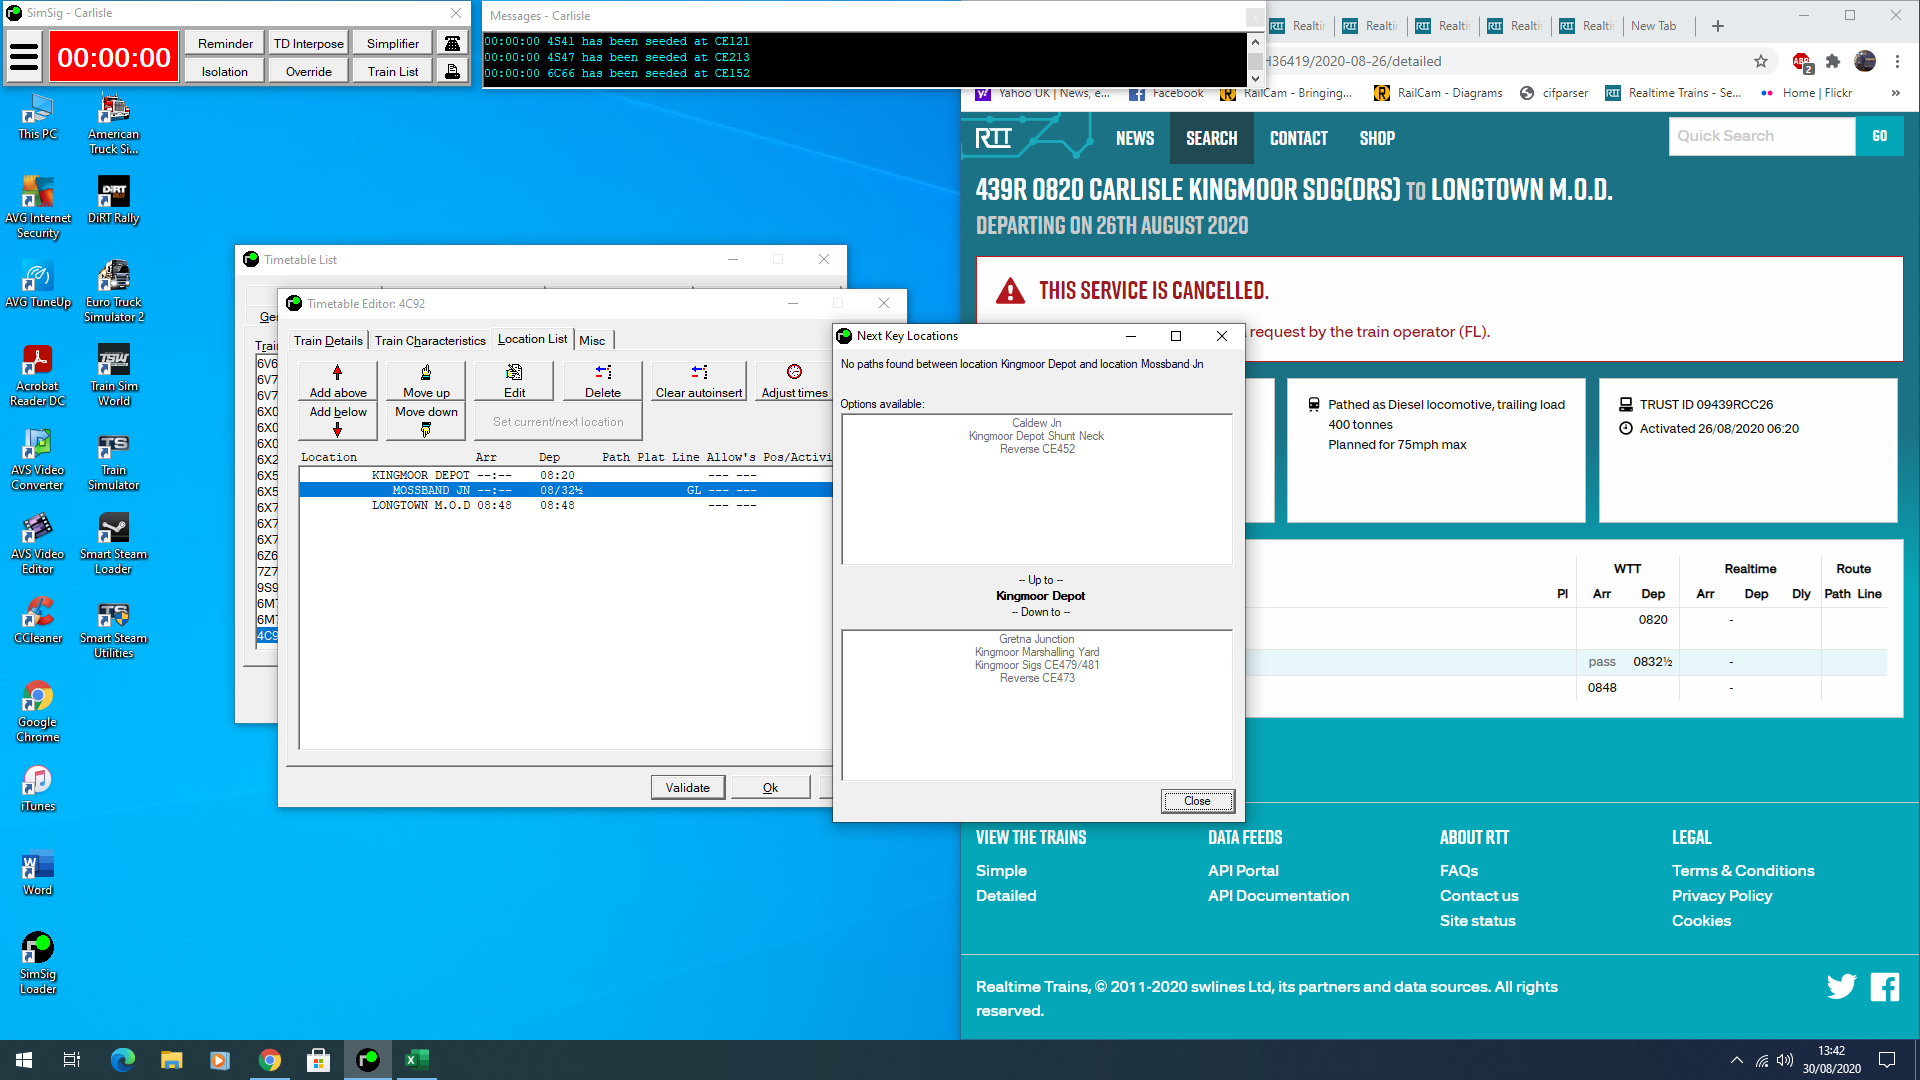Open the This PC desktop icon
Image resolution: width=1920 pixels, height=1080 pixels.
click(38, 117)
